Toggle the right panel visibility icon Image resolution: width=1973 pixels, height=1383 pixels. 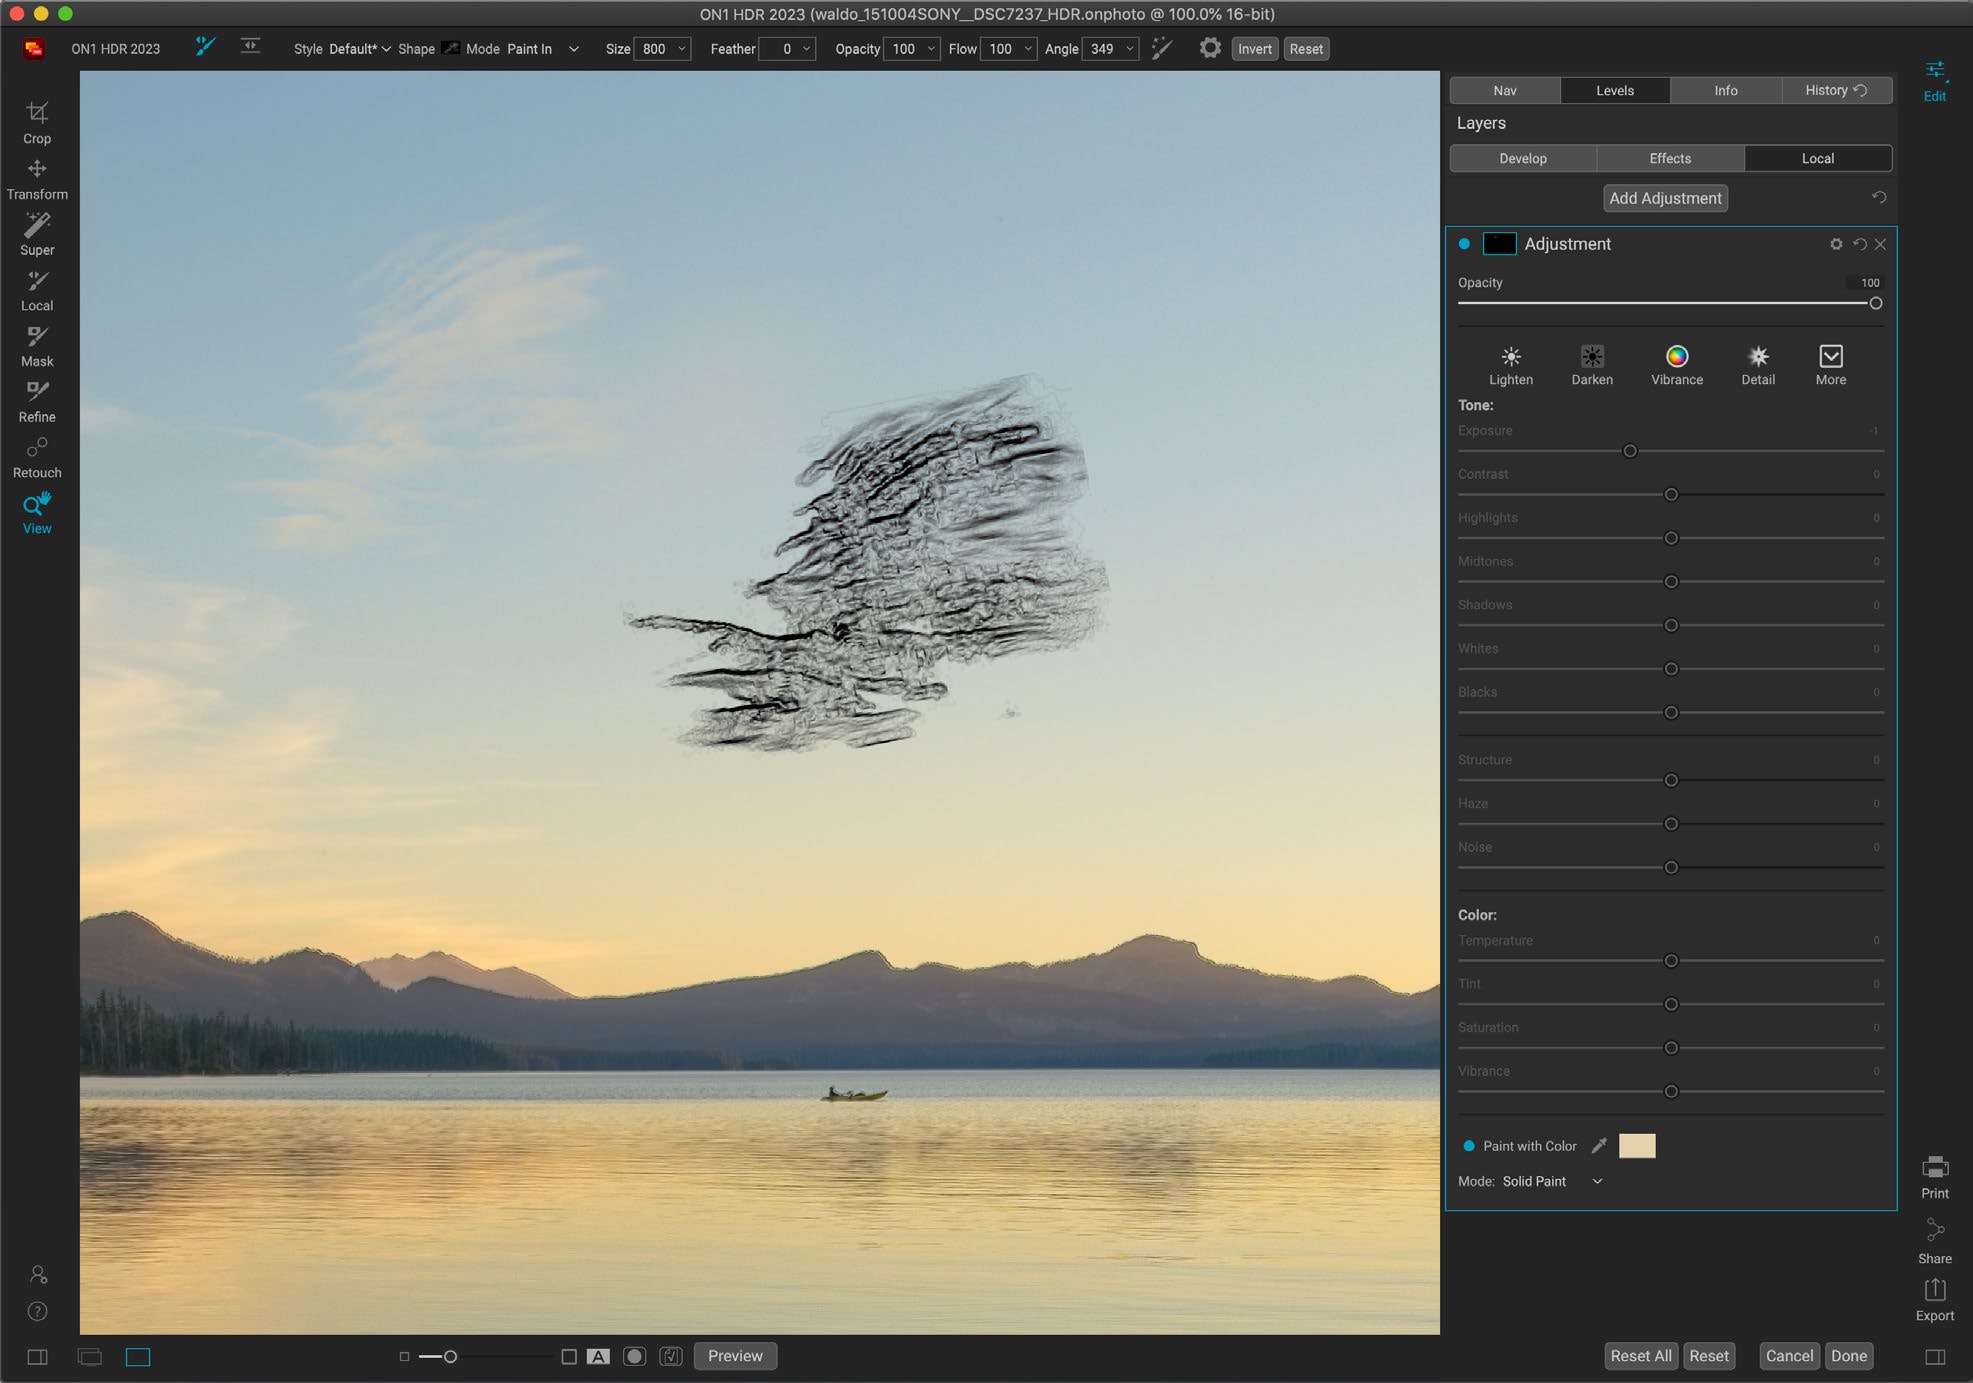[1935, 1357]
